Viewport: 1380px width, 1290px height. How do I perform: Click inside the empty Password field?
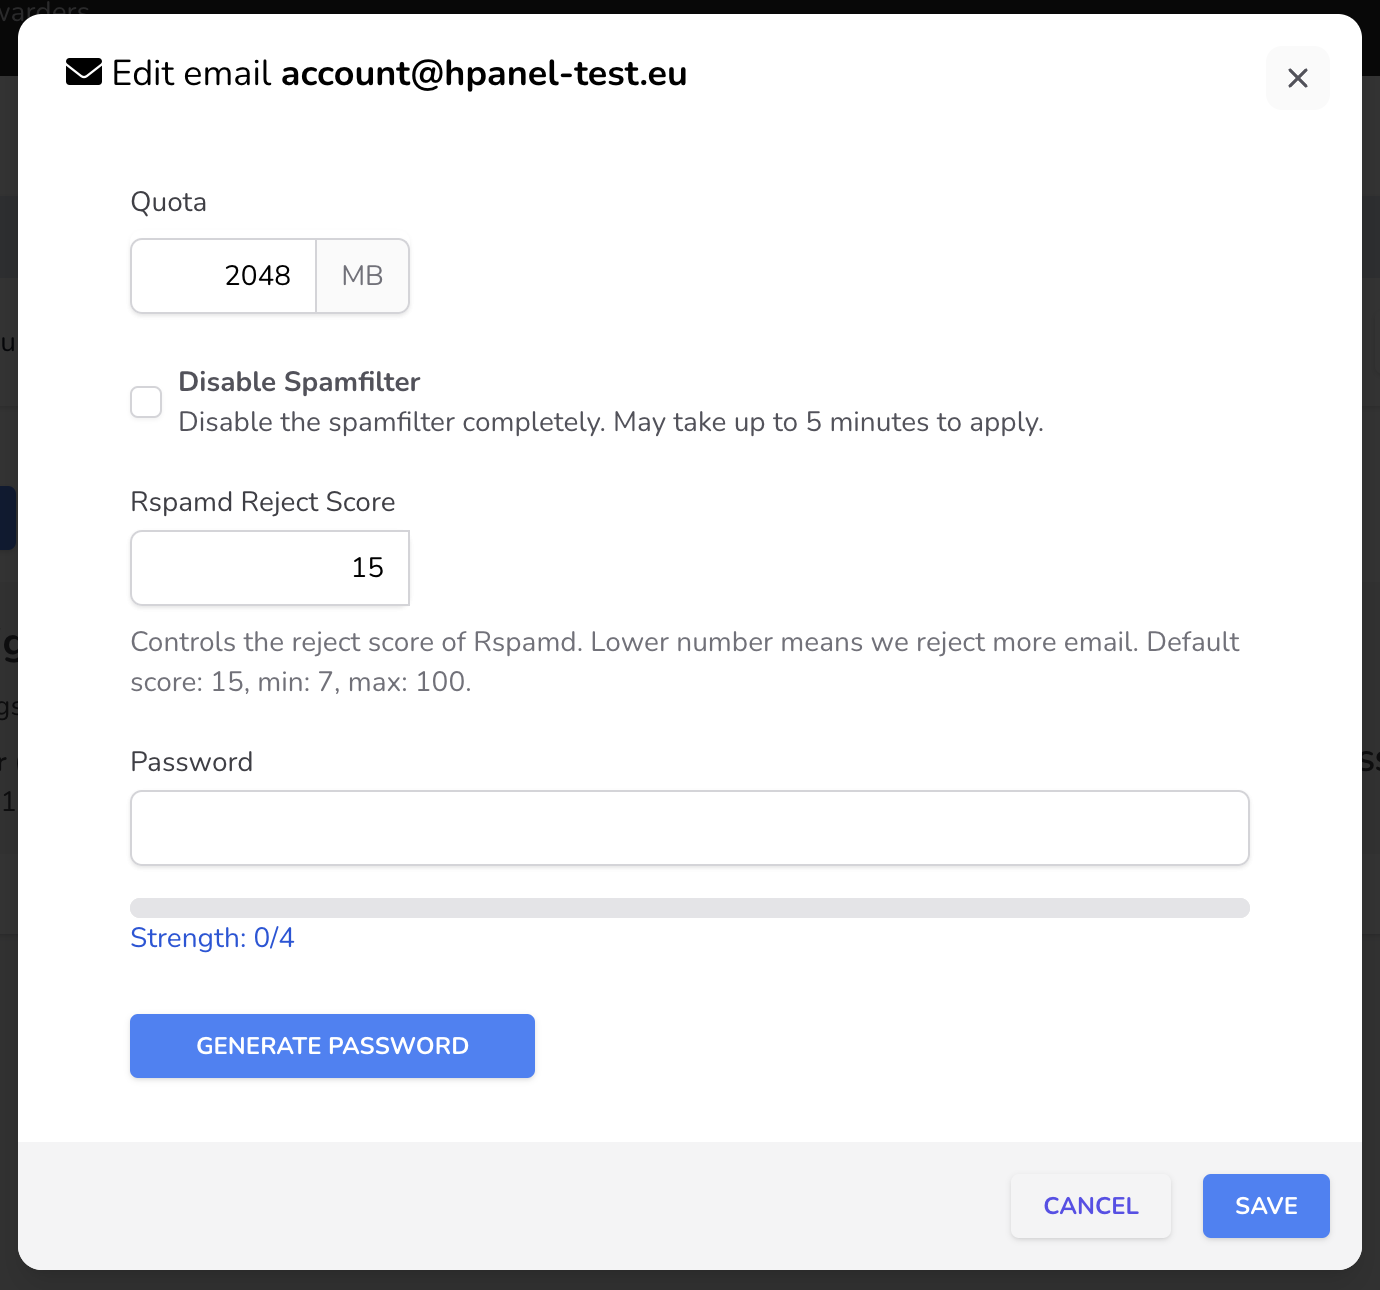click(x=690, y=828)
